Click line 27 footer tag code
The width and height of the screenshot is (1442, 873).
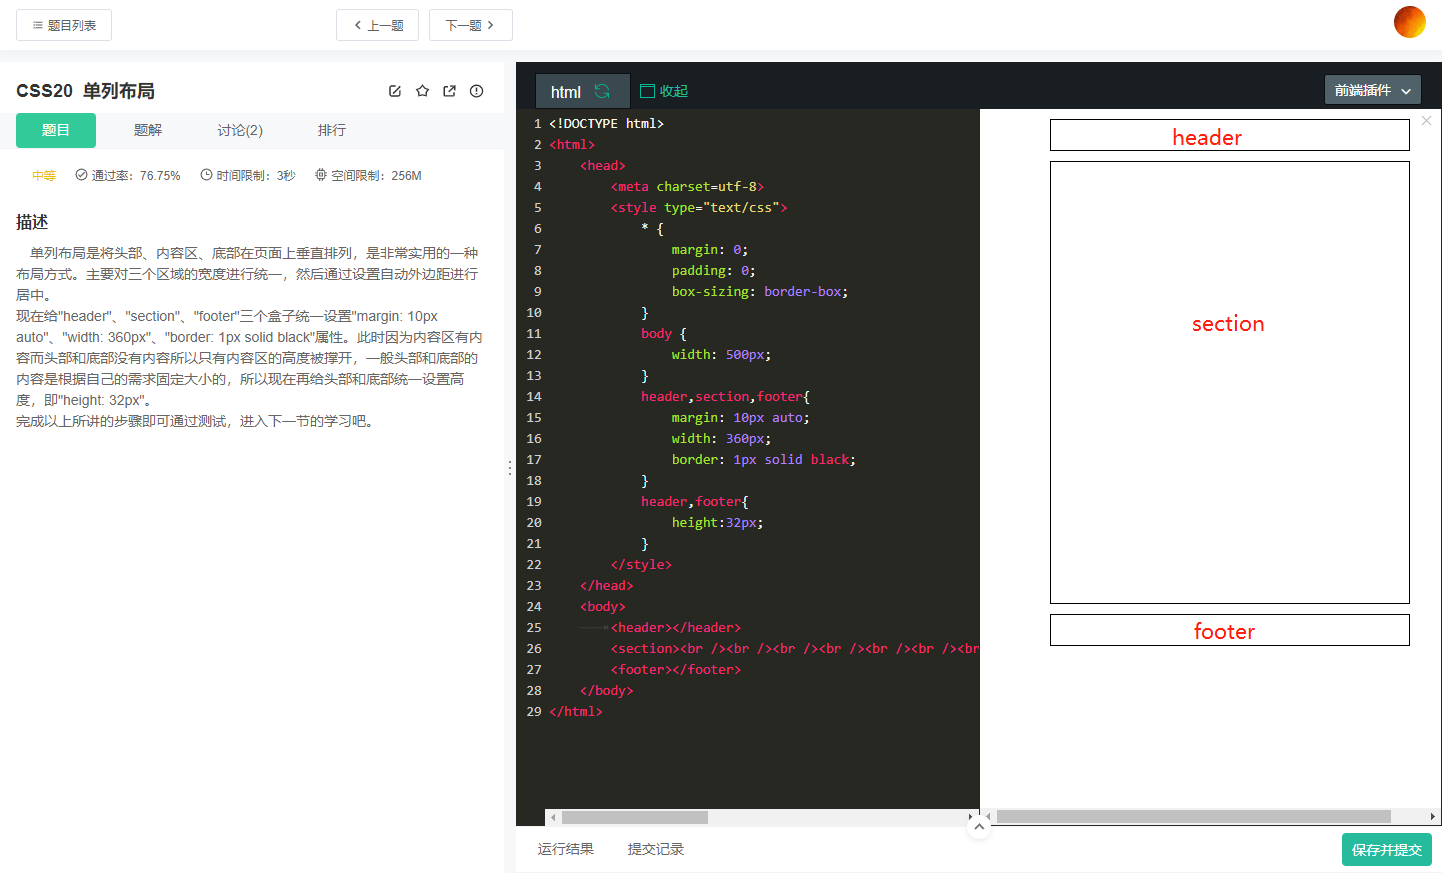pos(676,670)
